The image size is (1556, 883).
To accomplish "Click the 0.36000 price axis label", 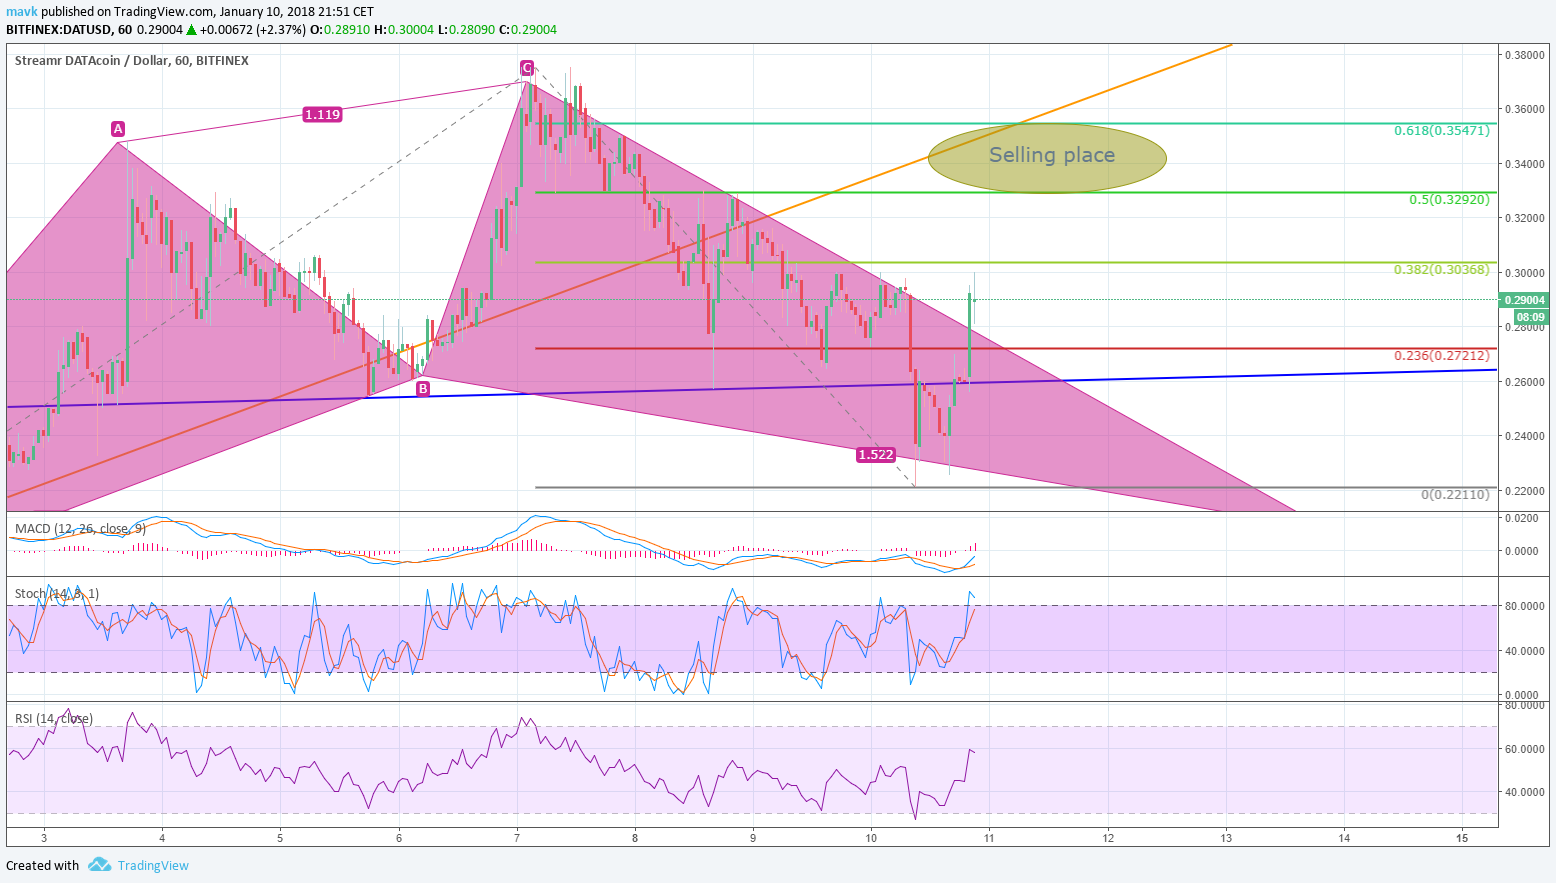I will pyautogui.click(x=1525, y=109).
